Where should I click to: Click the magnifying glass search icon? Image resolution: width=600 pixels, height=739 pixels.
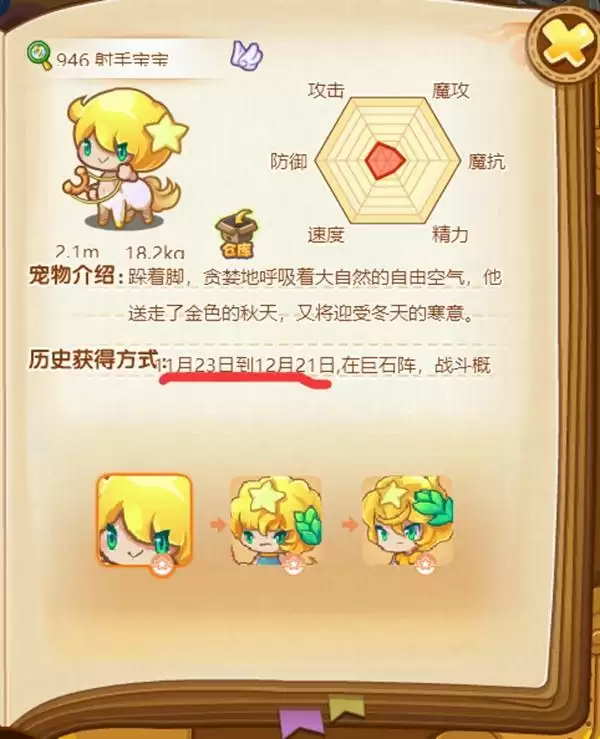39,55
